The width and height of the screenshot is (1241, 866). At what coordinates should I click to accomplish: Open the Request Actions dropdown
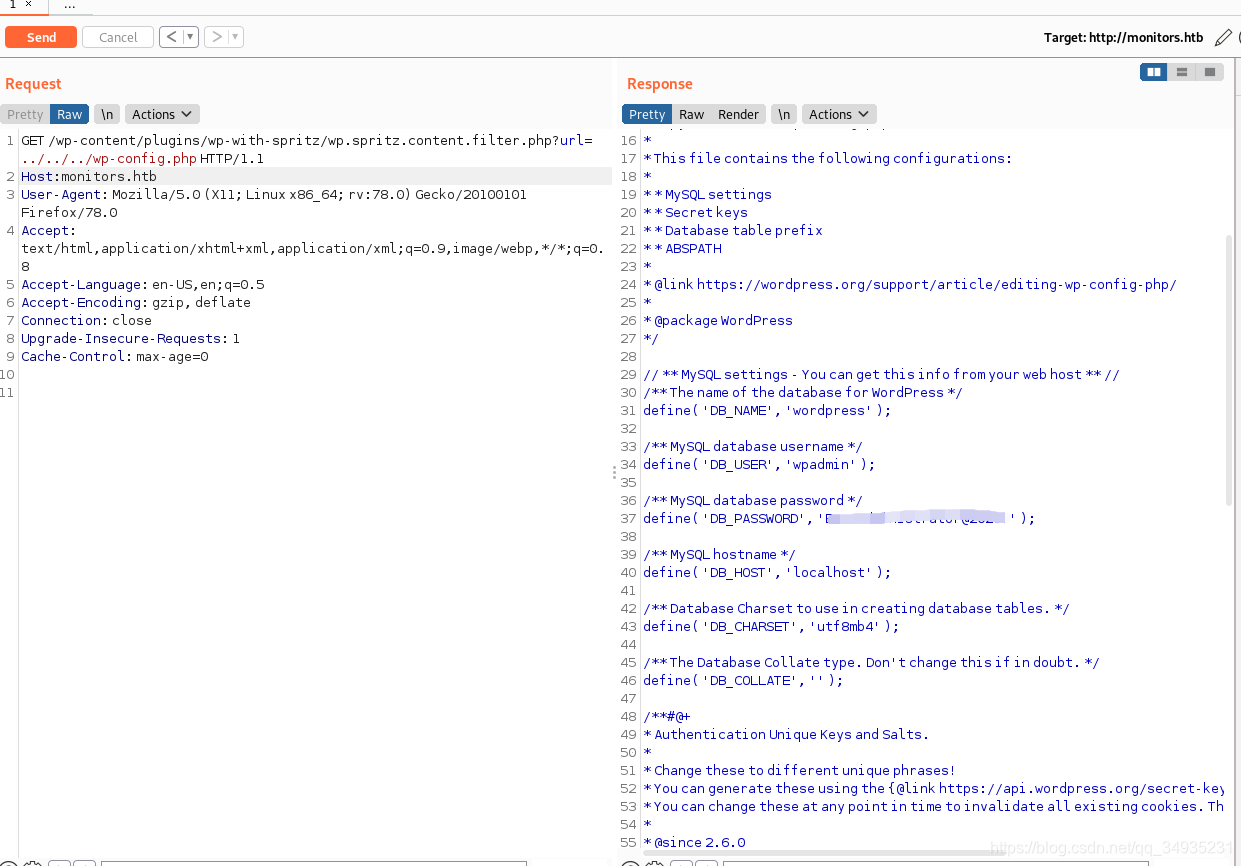pyautogui.click(x=162, y=114)
